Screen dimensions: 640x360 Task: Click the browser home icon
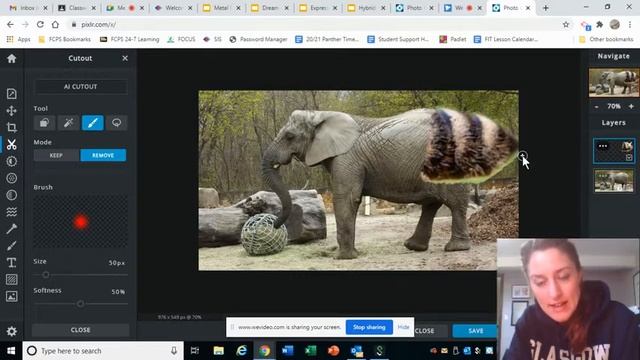pos(55,24)
